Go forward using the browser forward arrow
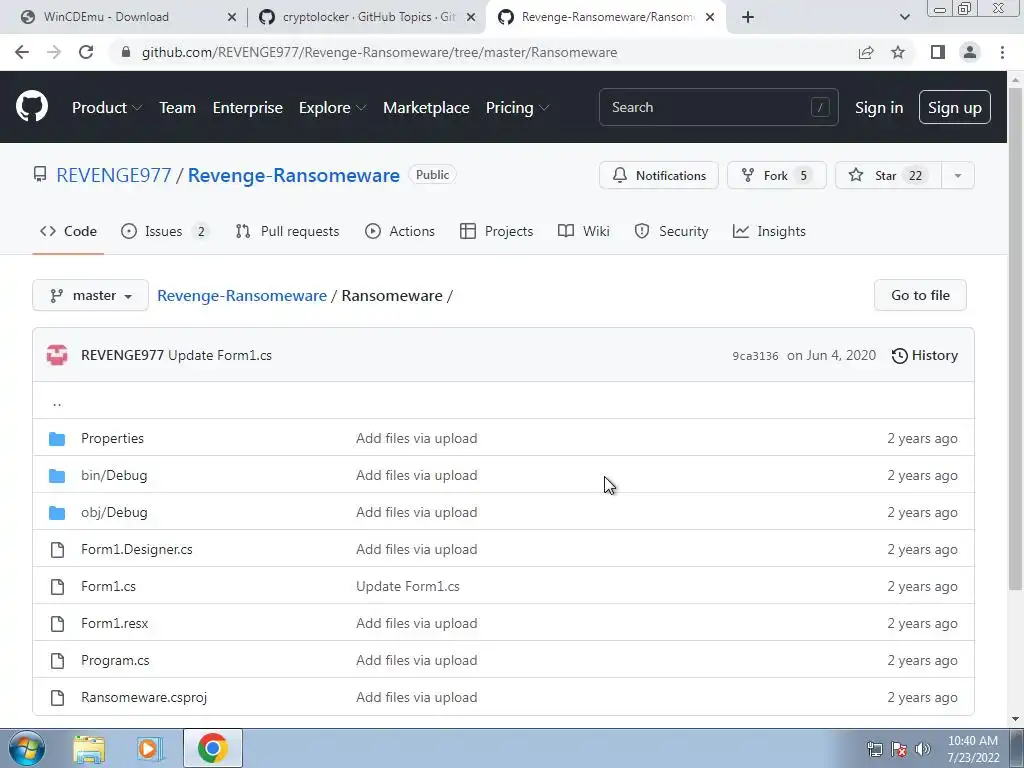Image resolution: width=1024 pixels, height=768 pixels. pyautogui.click(x=54, y=52)
